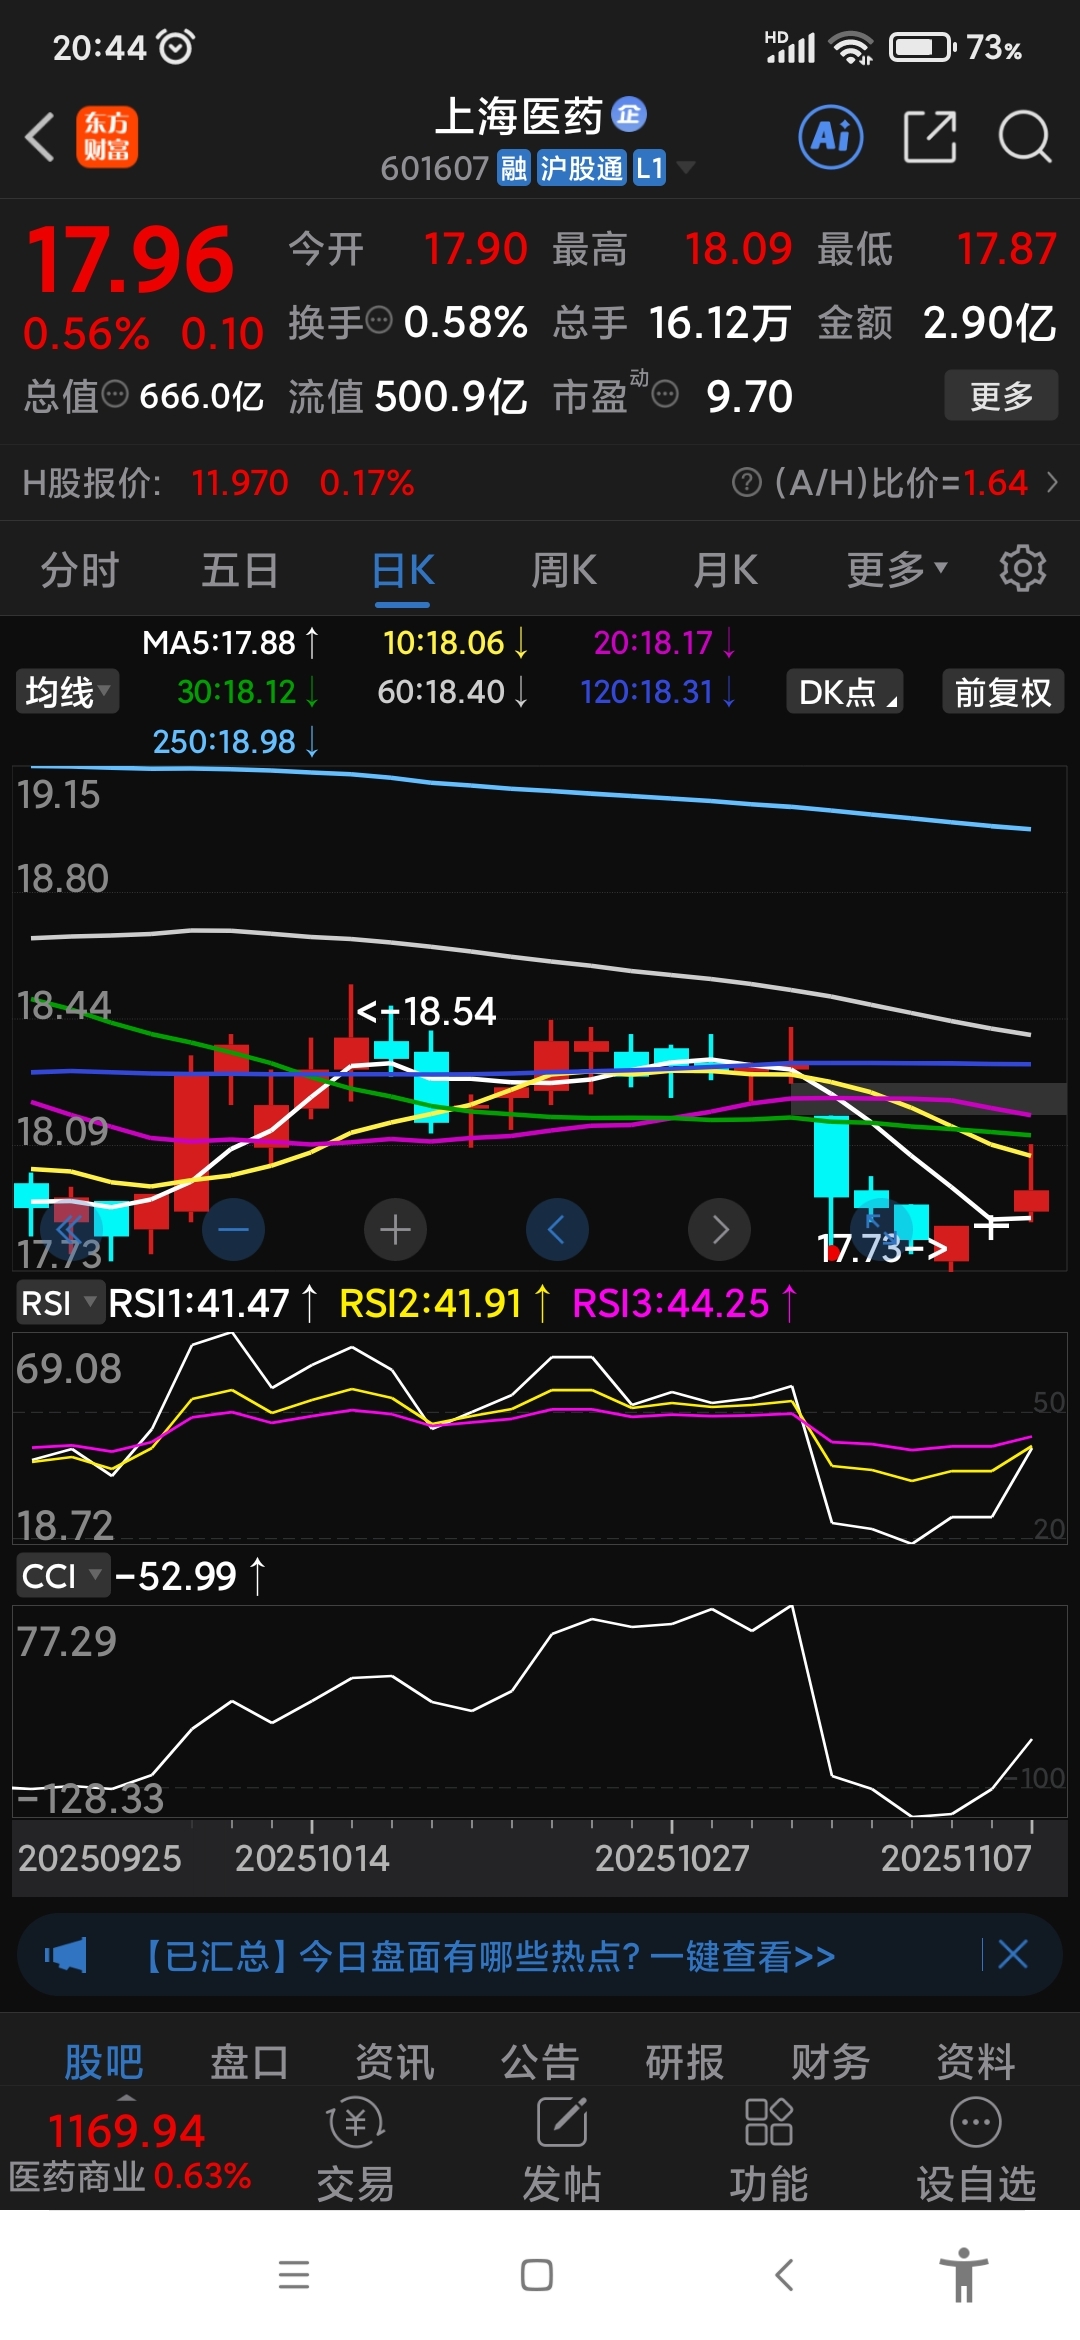Tap the 市盈 info icon

(x=665, y=394)
